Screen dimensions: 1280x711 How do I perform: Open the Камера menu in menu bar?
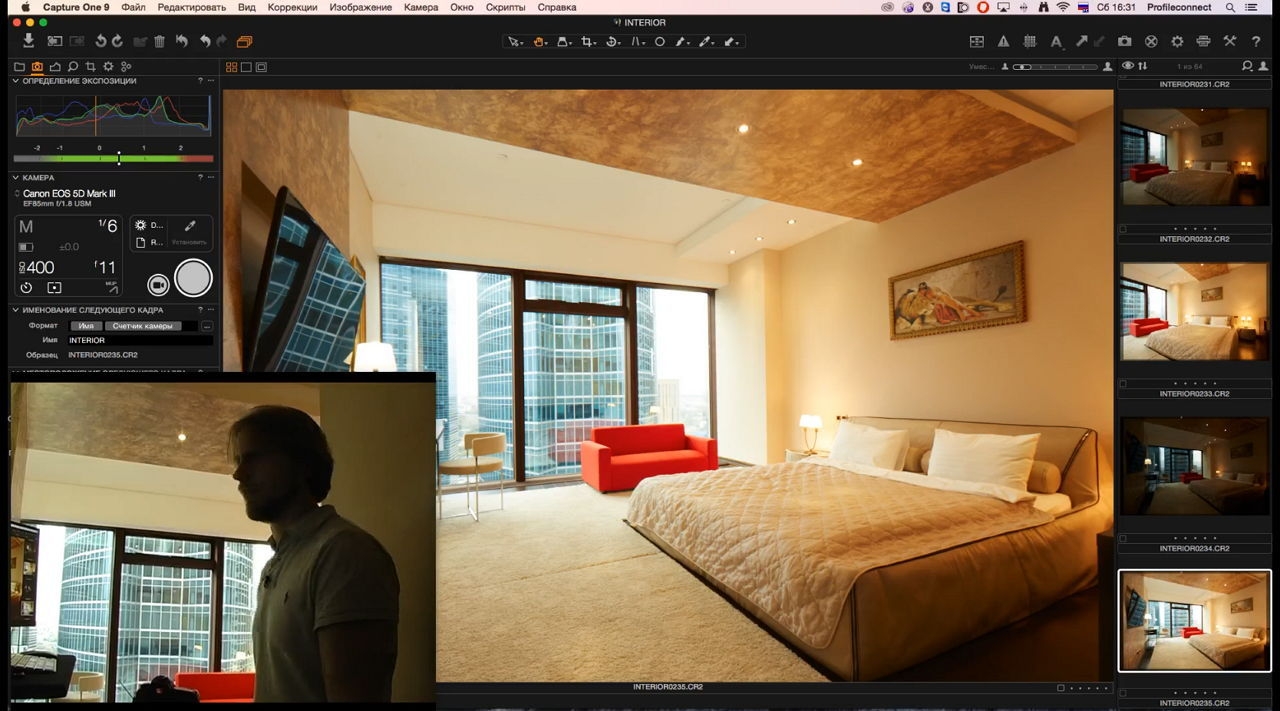click(x=421, y=7)
